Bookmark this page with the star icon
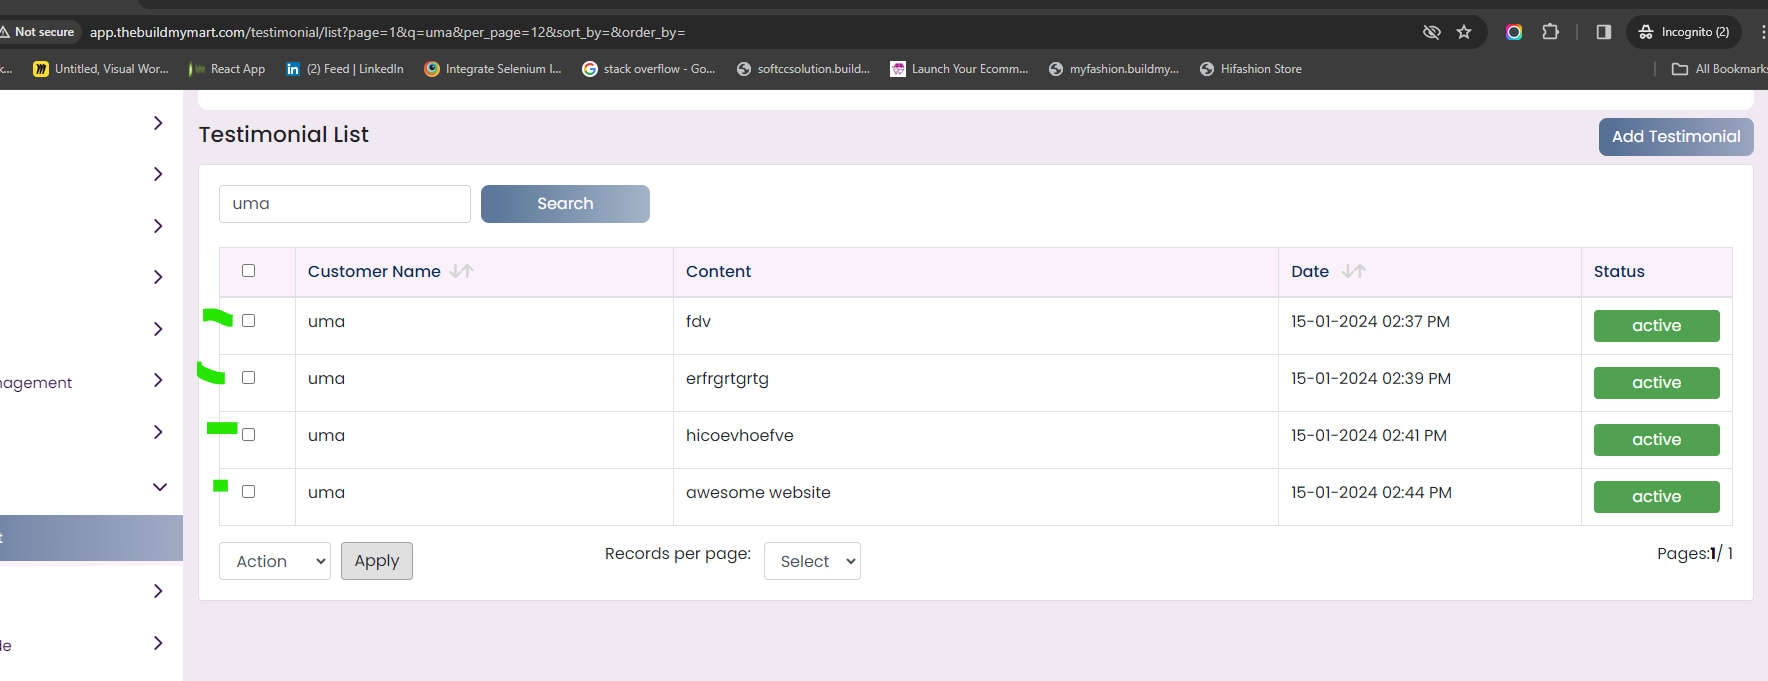This screenshot has height=681, width=1768. [1464, 32]
